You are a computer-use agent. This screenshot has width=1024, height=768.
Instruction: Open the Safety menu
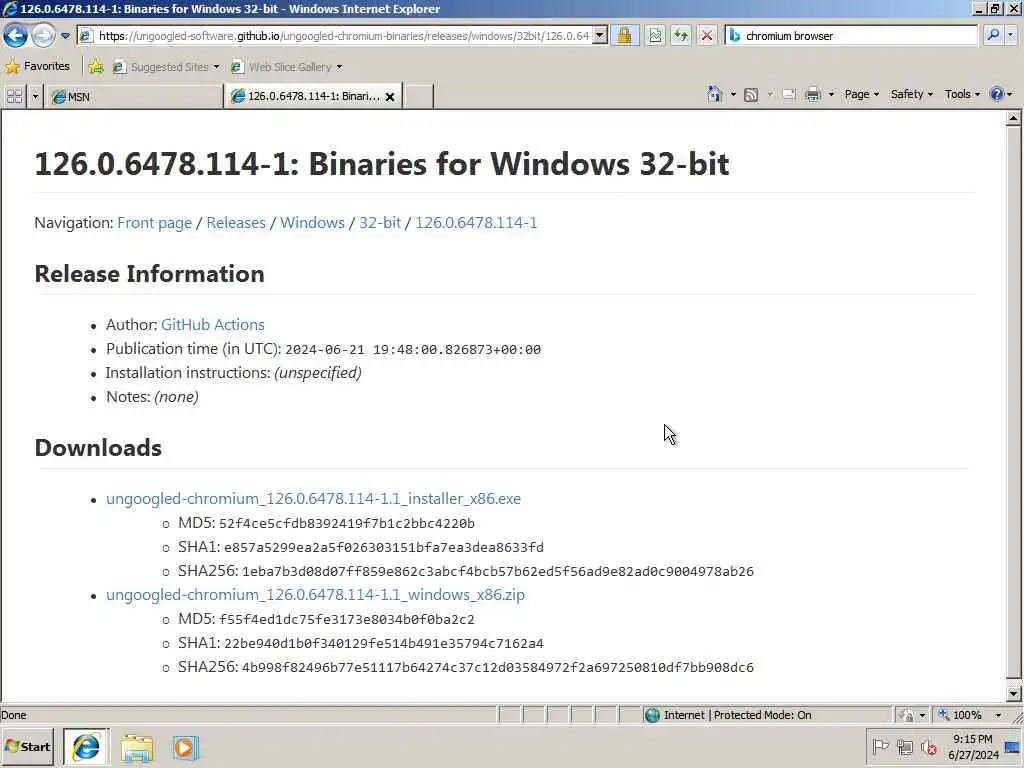pyautogui.click(x=912, y=95)
